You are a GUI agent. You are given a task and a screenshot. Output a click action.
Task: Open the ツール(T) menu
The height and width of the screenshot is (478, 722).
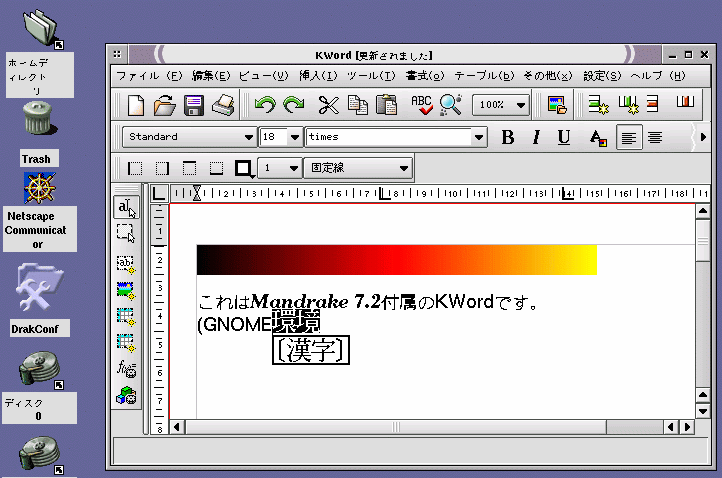[371, 76]
